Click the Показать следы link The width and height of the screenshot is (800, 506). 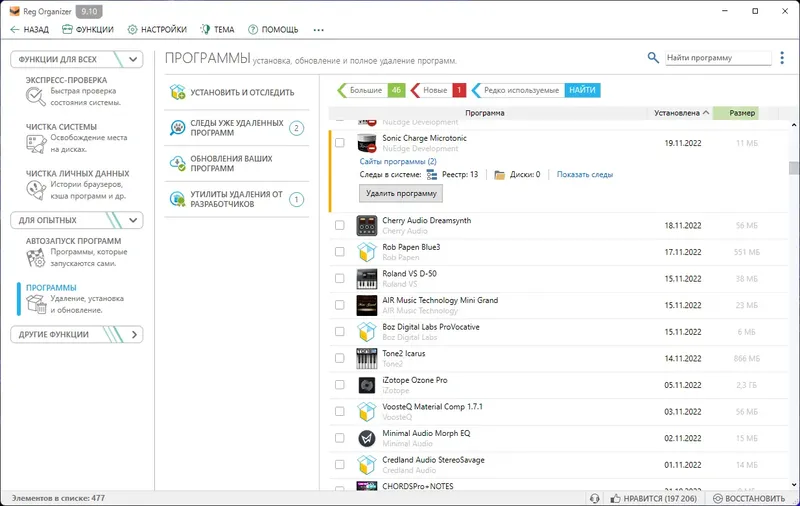pyautogui.click(x=585, y=174)
